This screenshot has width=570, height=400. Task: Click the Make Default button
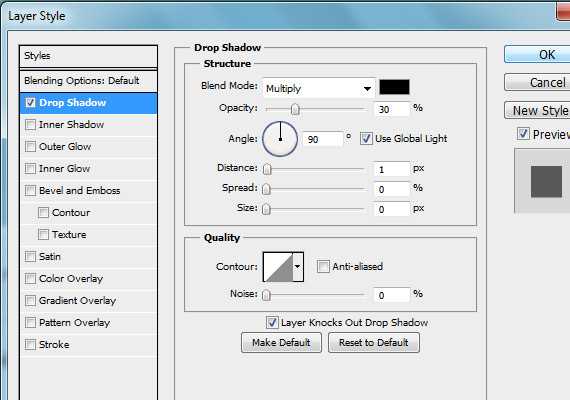(x=281, y=343)
